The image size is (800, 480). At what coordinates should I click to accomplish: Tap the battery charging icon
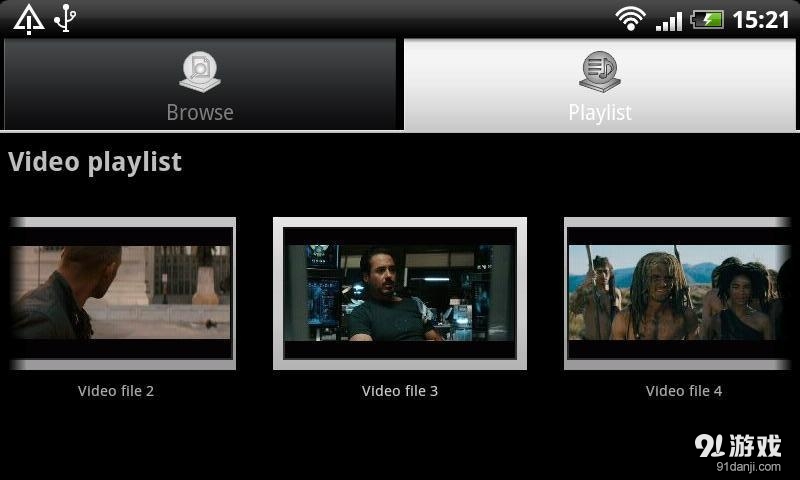pos(707,20)
